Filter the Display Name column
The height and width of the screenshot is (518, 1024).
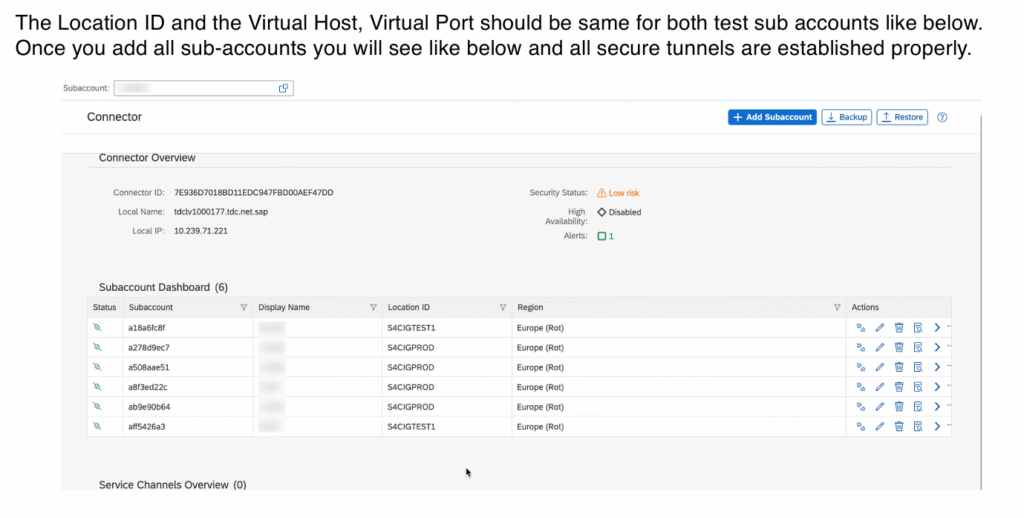tap(373, 307)
